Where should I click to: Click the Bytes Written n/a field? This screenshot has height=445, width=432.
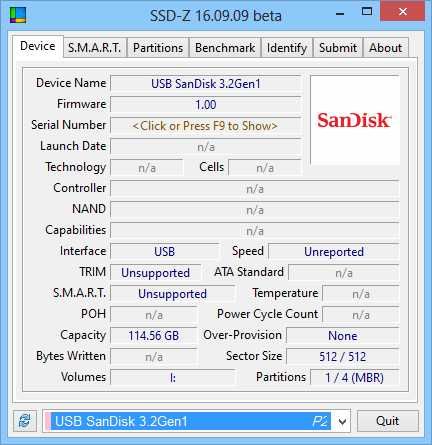[154, 357]
